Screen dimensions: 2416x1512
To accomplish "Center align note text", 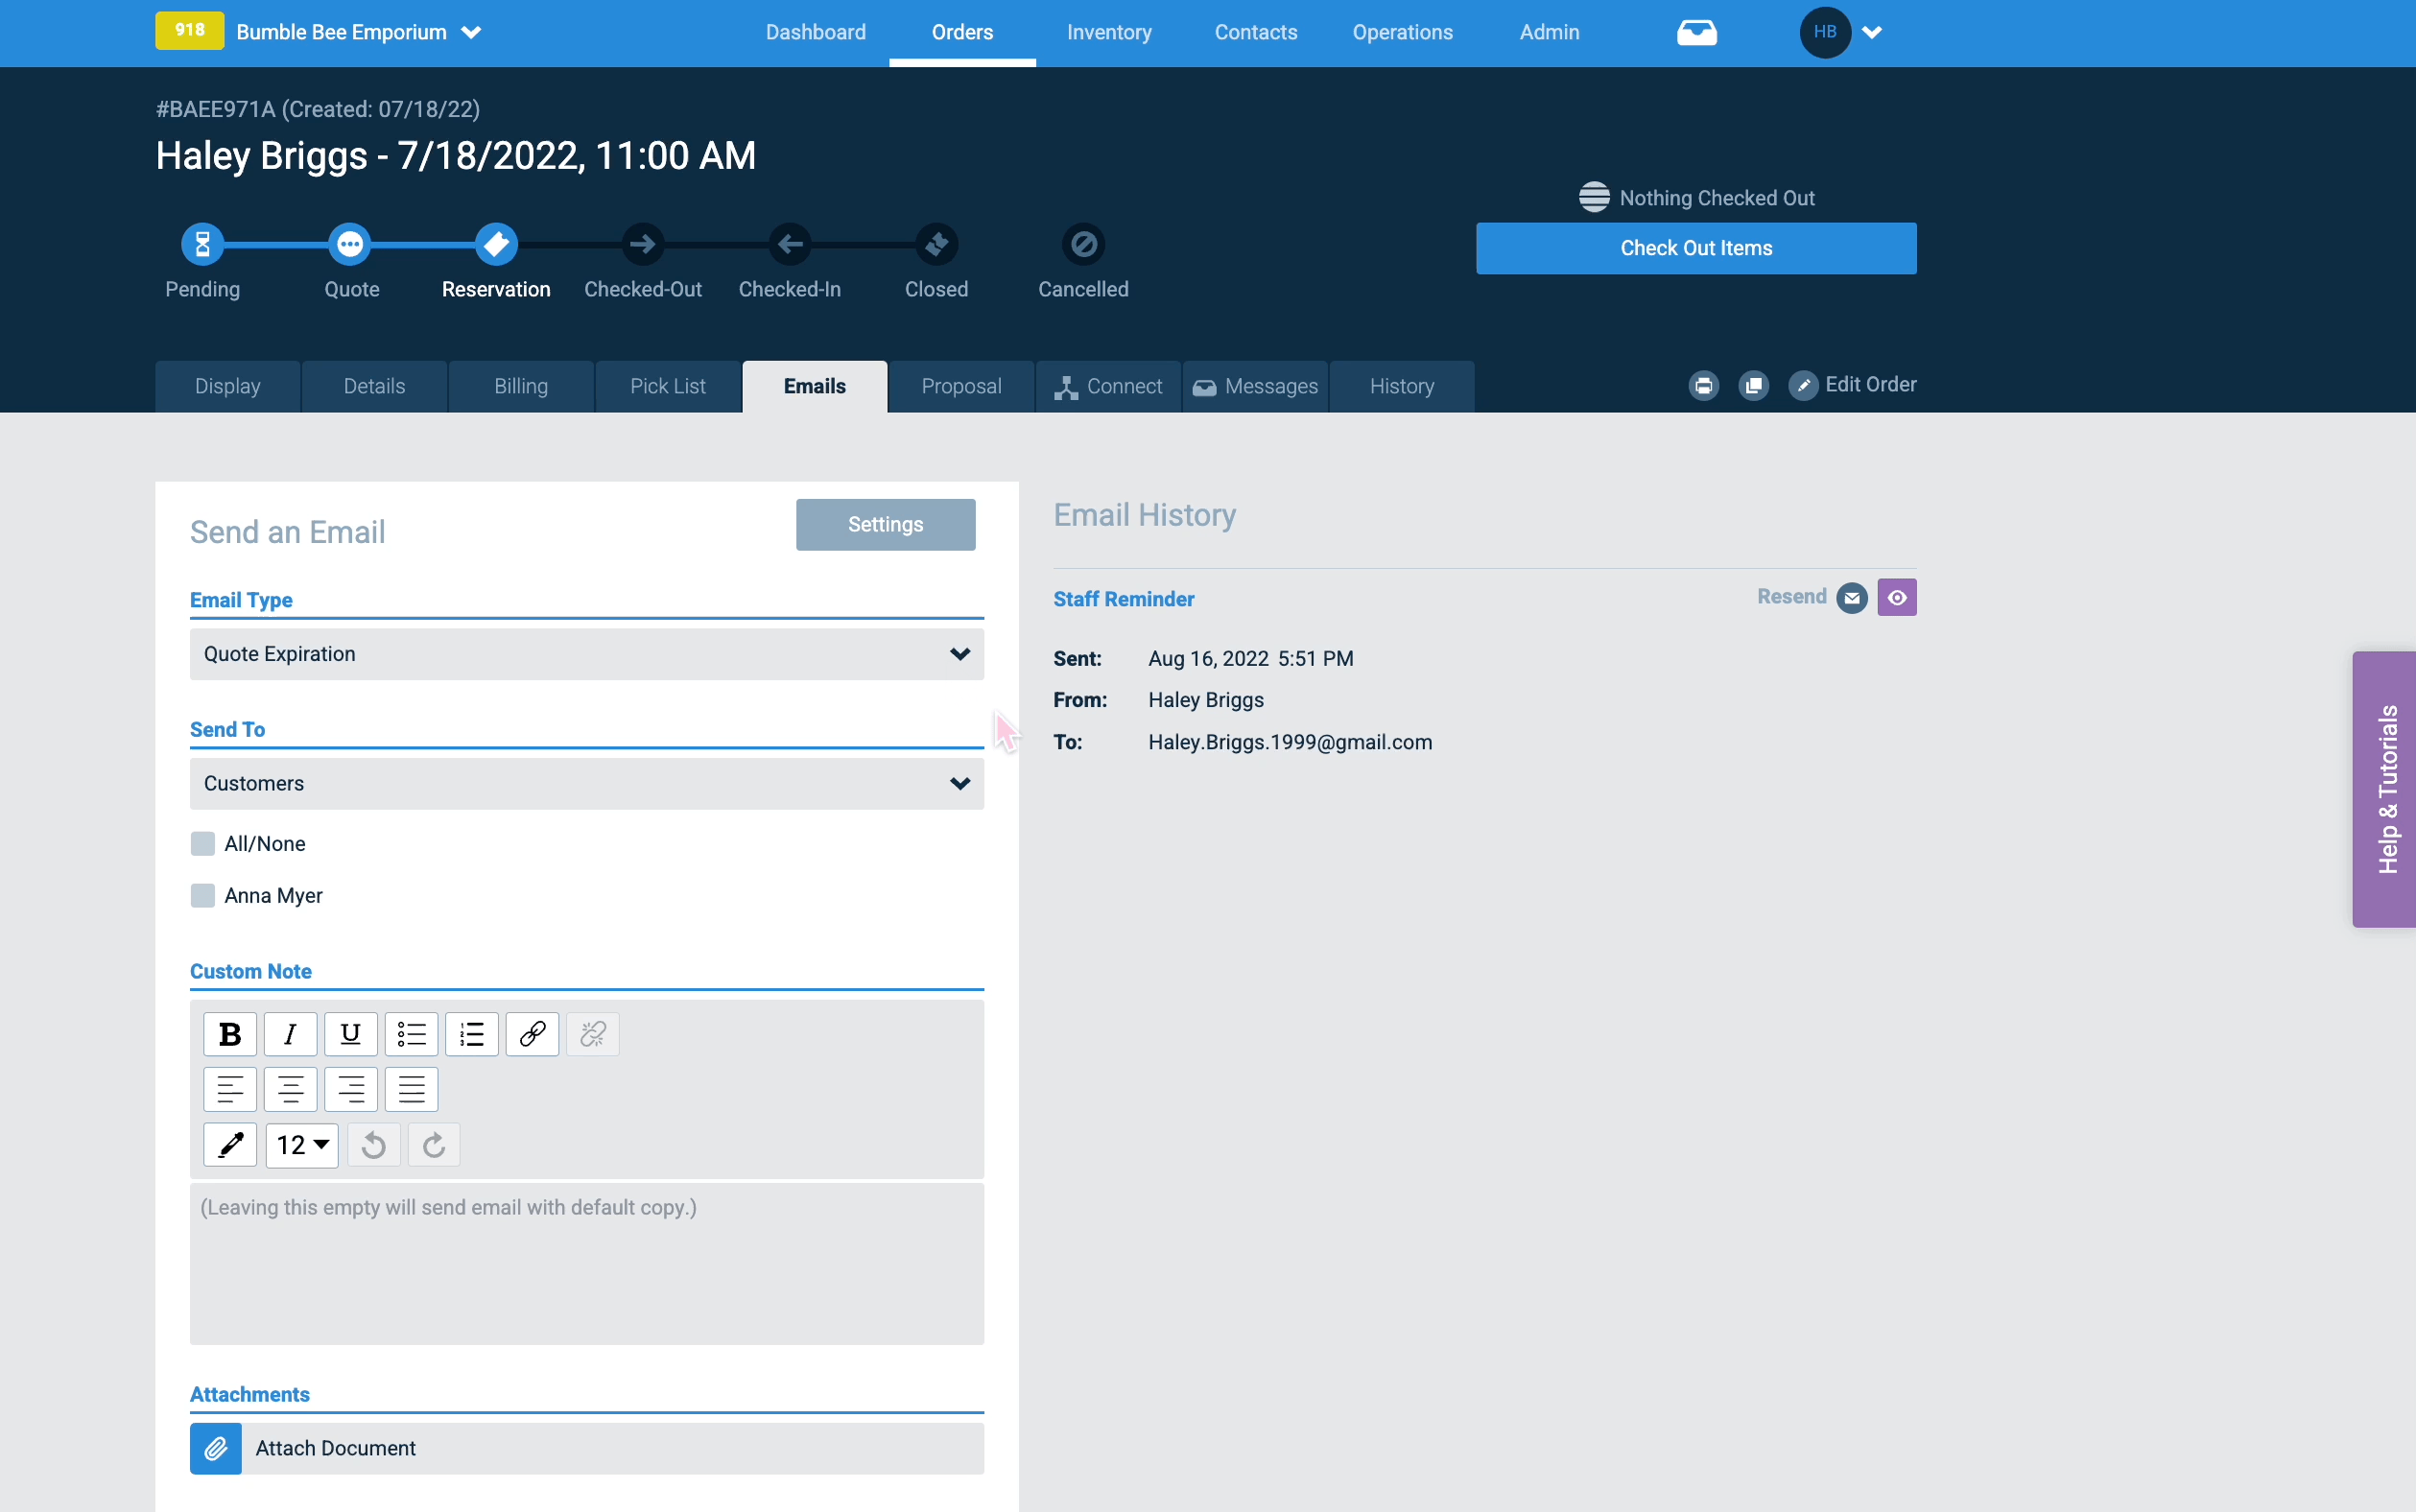I will tap(290, 1089).
